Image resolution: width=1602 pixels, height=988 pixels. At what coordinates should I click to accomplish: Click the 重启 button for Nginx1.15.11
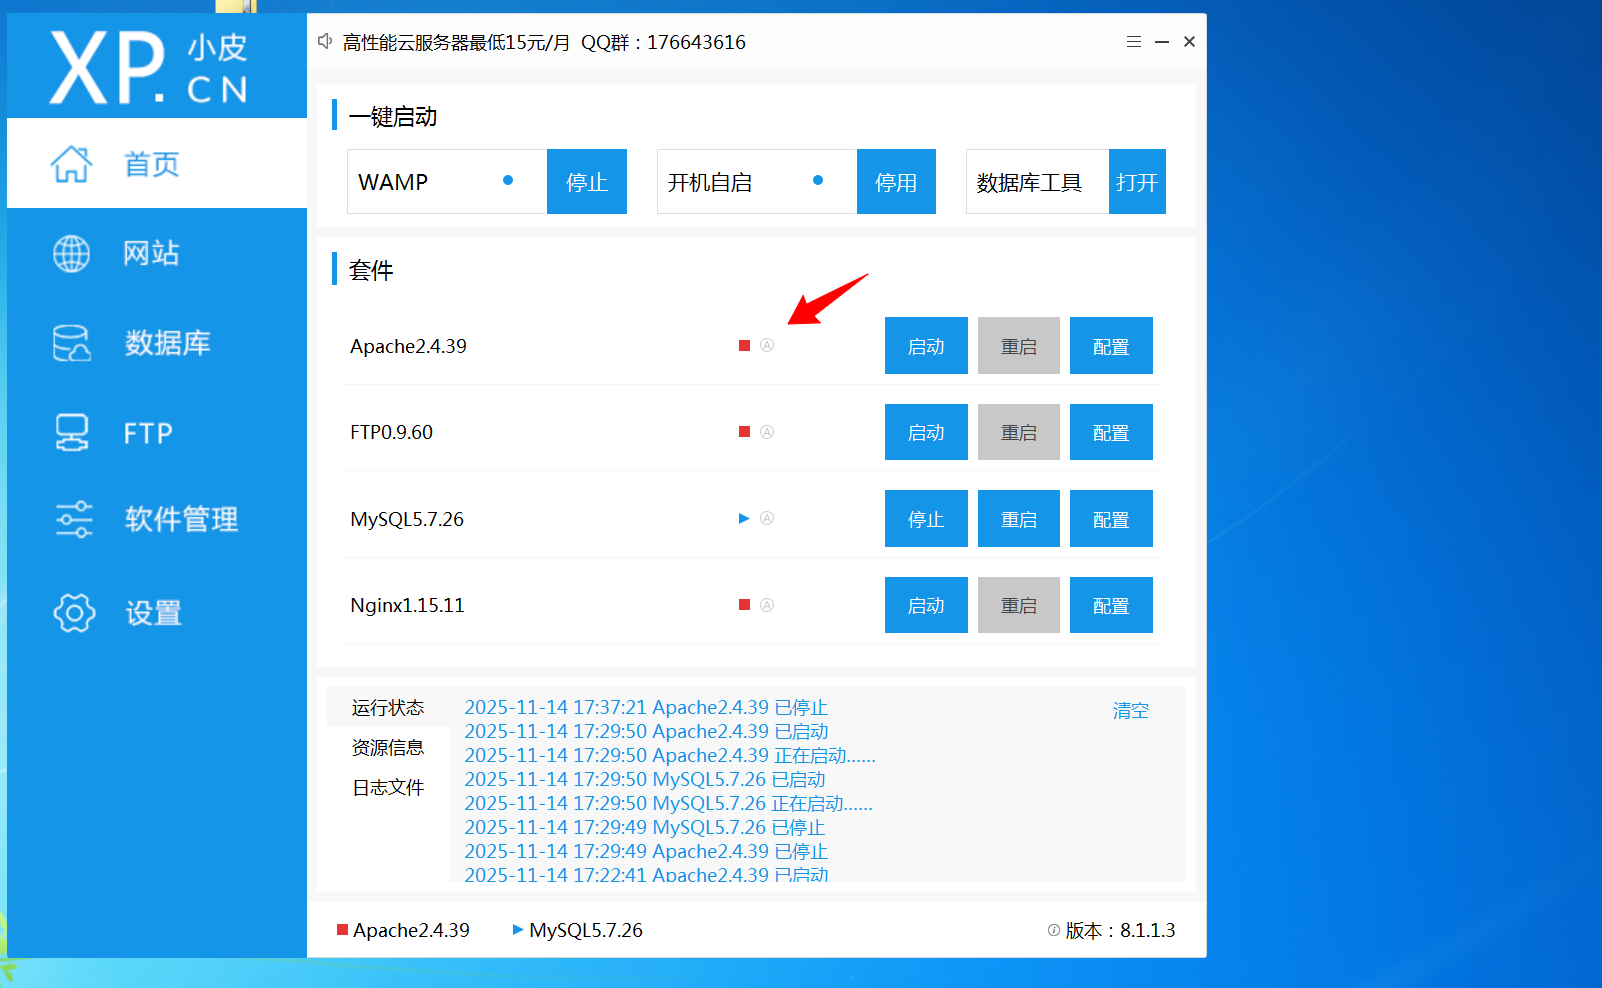click(1019, 605)
